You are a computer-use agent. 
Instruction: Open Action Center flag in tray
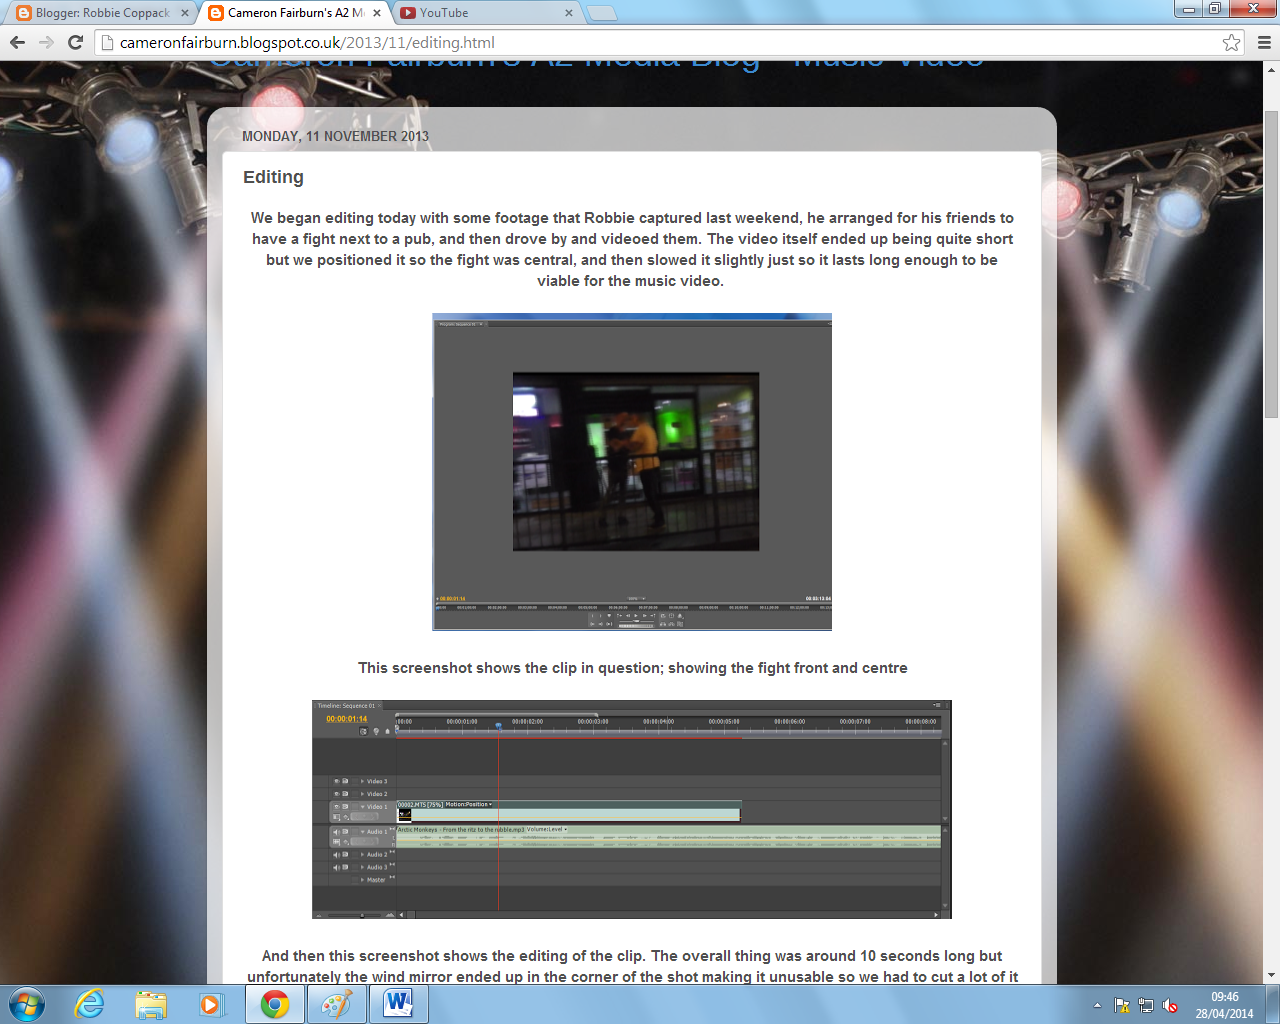[x=1122, y=1006]
